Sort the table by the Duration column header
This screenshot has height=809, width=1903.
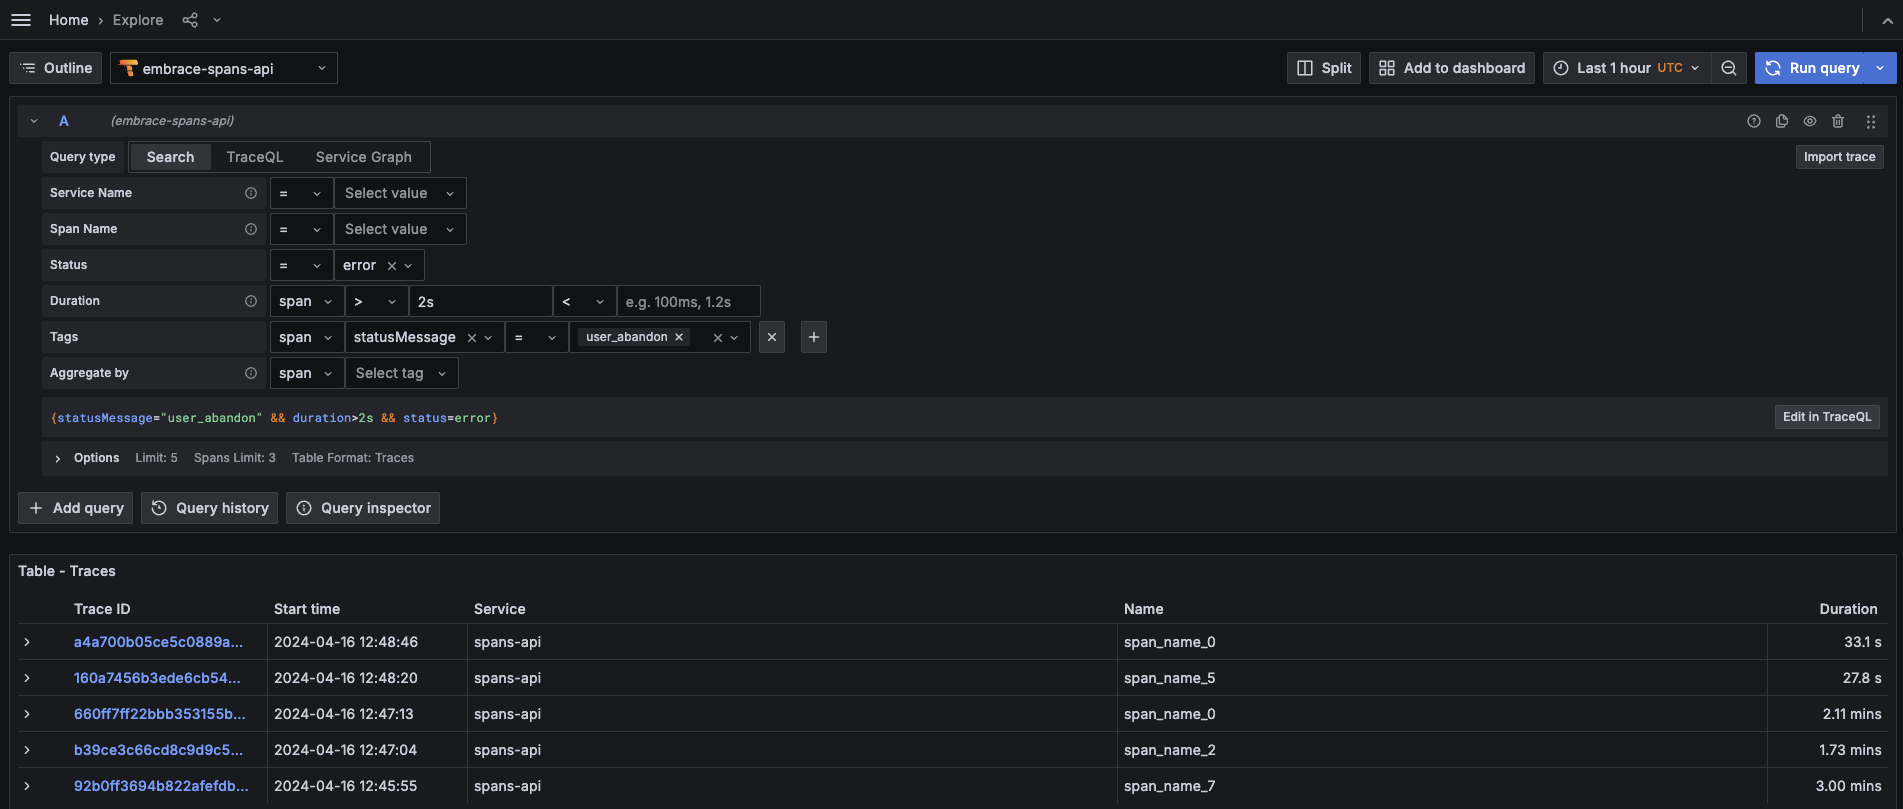coord(1848,609)
